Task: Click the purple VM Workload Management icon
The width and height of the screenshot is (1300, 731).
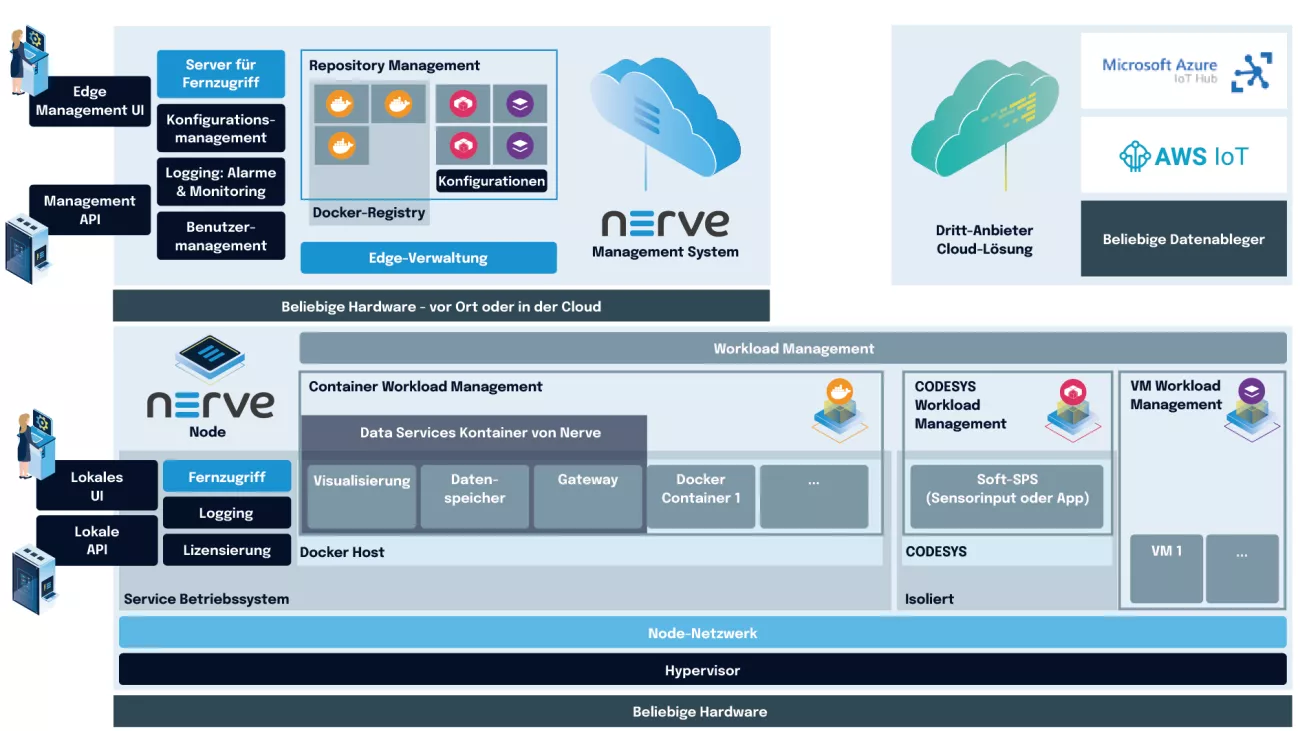Action: (x=1252, y=407)
